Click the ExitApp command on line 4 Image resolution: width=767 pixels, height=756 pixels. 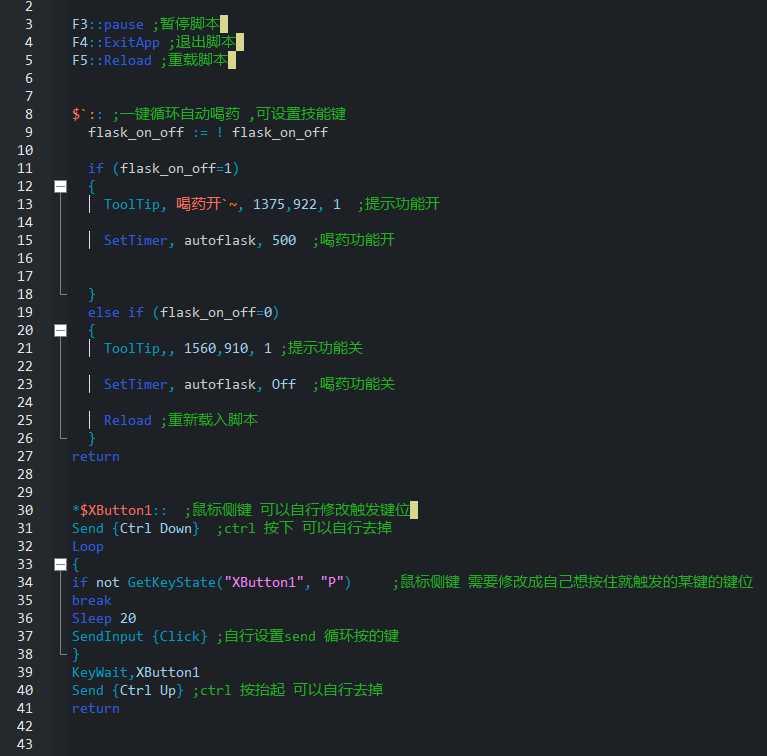[128, 42]
